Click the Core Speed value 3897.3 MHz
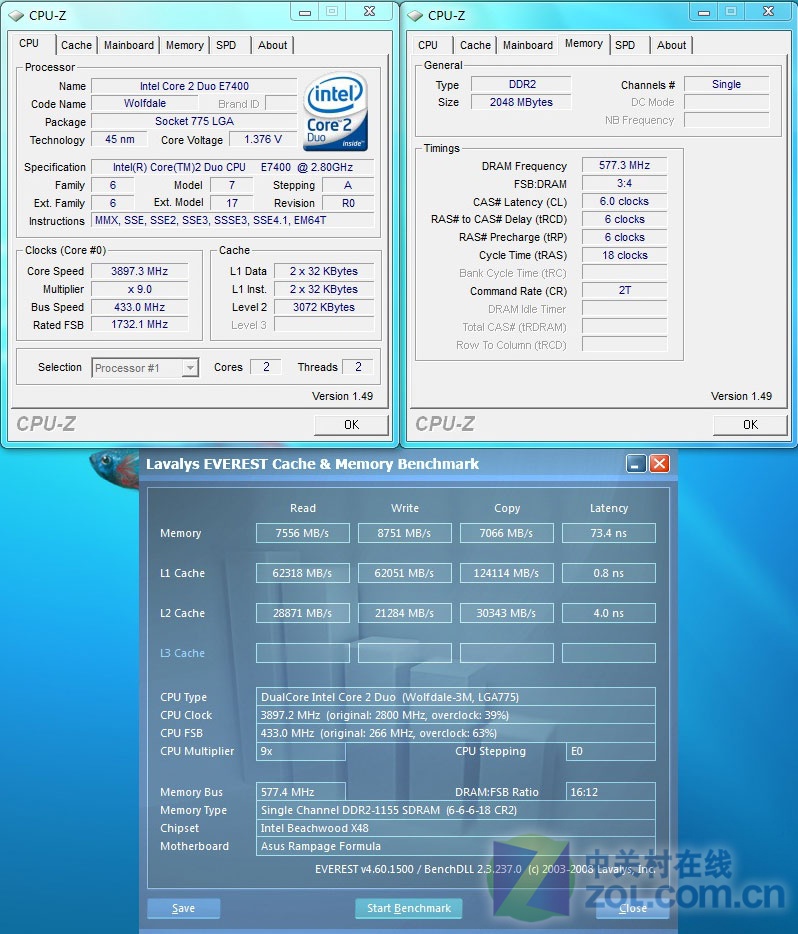This screenshot has width=798, height=934. point(140,271)
